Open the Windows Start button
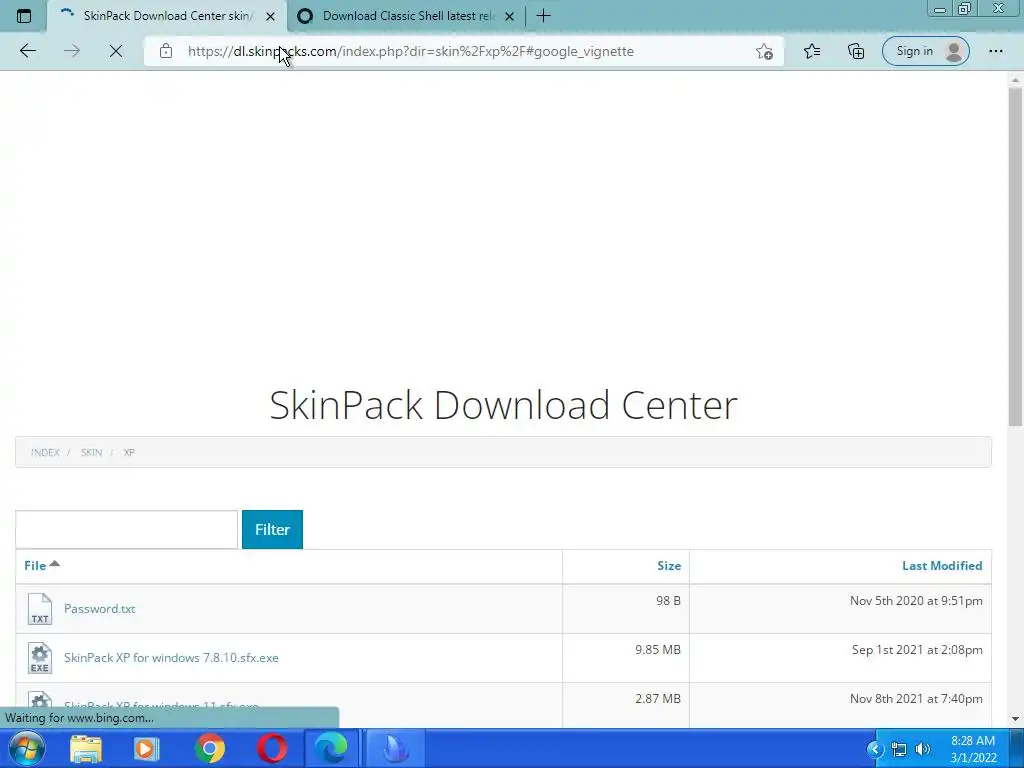 click(27, 748)
